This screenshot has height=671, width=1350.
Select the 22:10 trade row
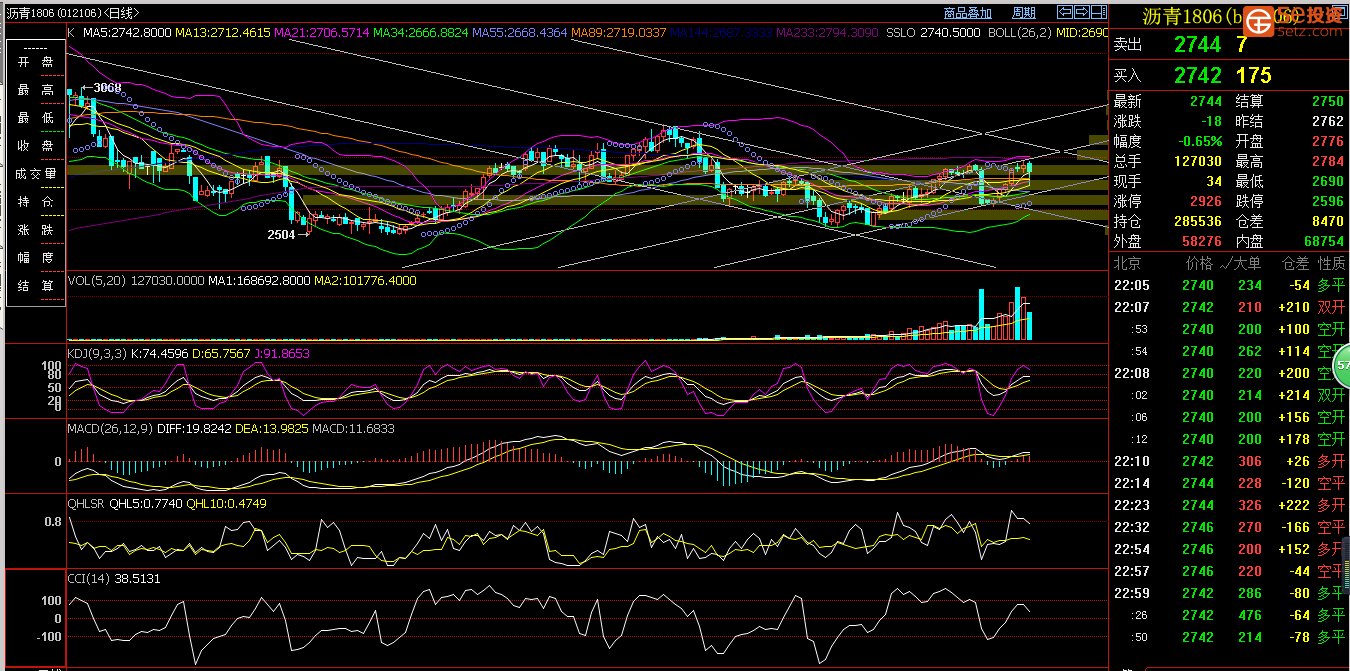pos(1229,461)
